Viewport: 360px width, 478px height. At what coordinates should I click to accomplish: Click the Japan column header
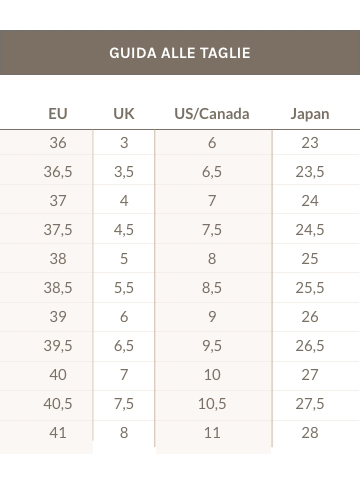click(310, 114)
